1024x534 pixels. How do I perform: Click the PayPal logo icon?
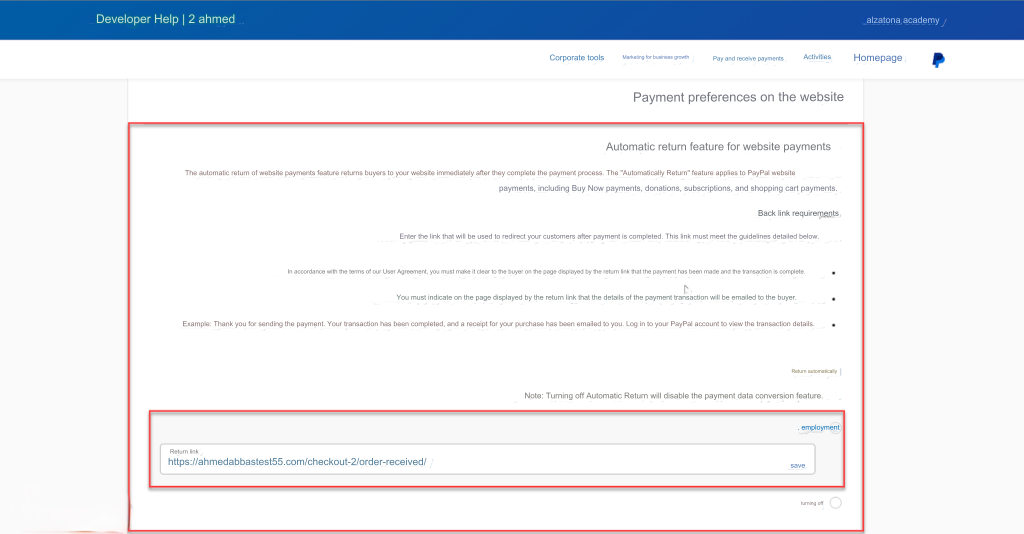coord(938,60)
